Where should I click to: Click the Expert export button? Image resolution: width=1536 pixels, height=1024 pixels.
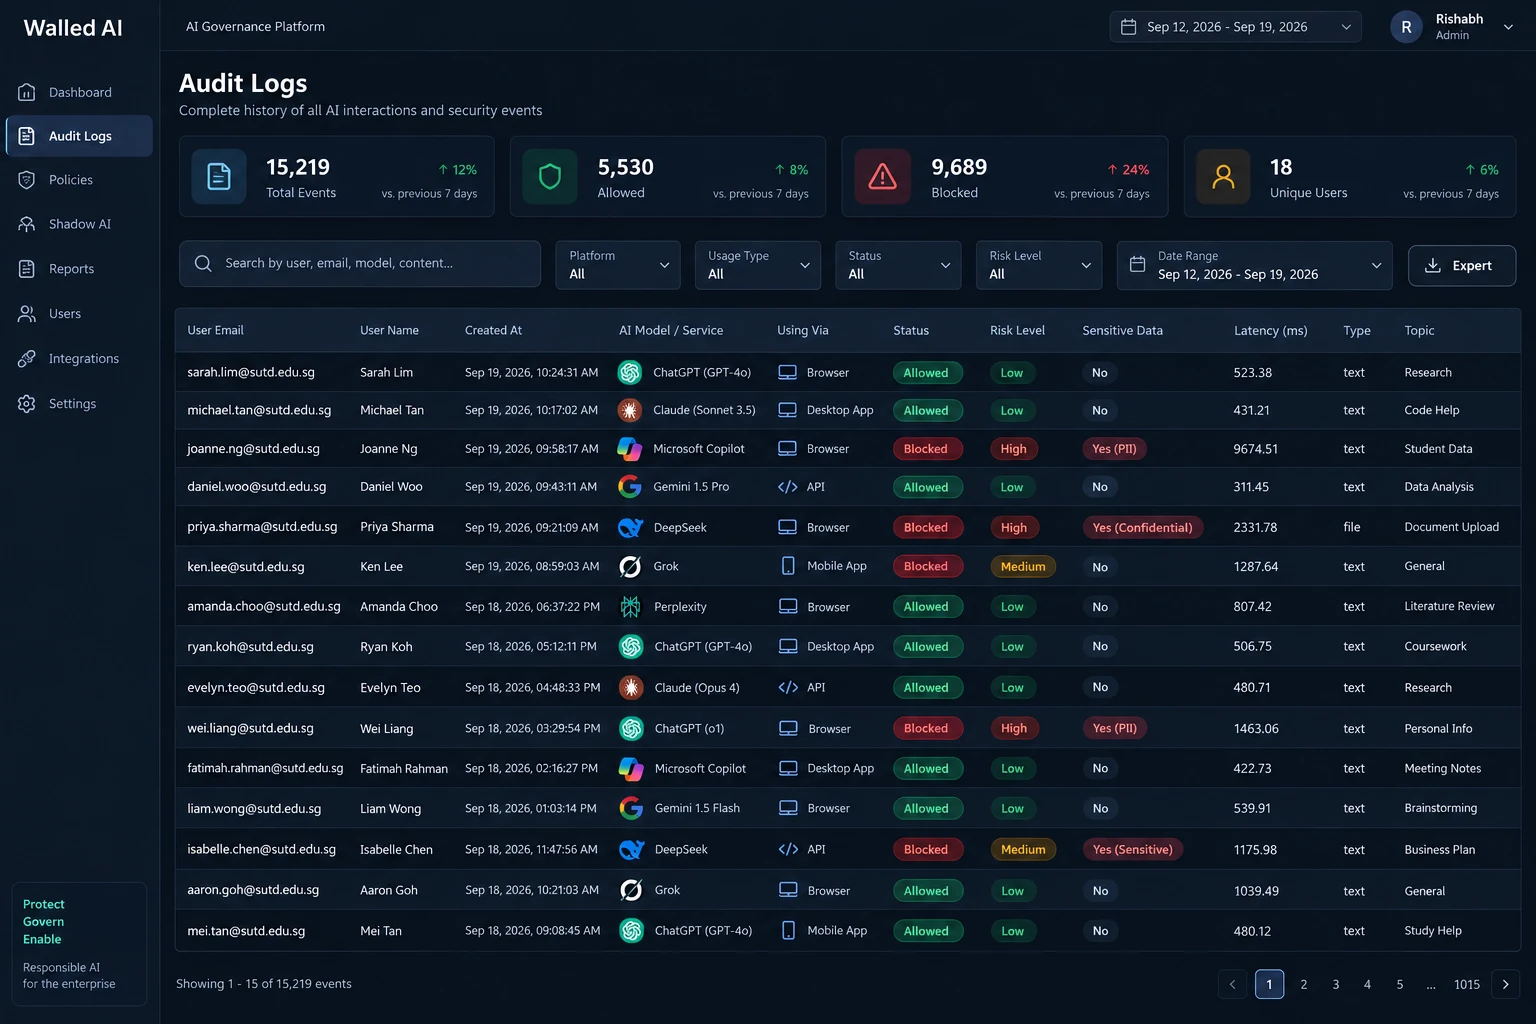(1462, 266)
